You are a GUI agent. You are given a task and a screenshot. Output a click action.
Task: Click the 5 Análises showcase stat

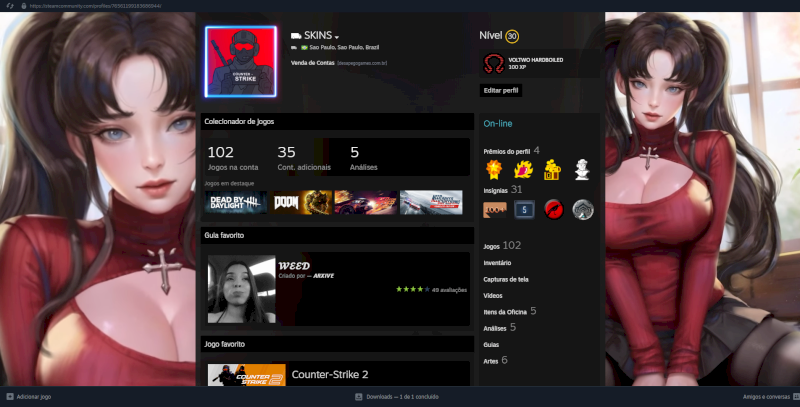click(x=363, y=158)
